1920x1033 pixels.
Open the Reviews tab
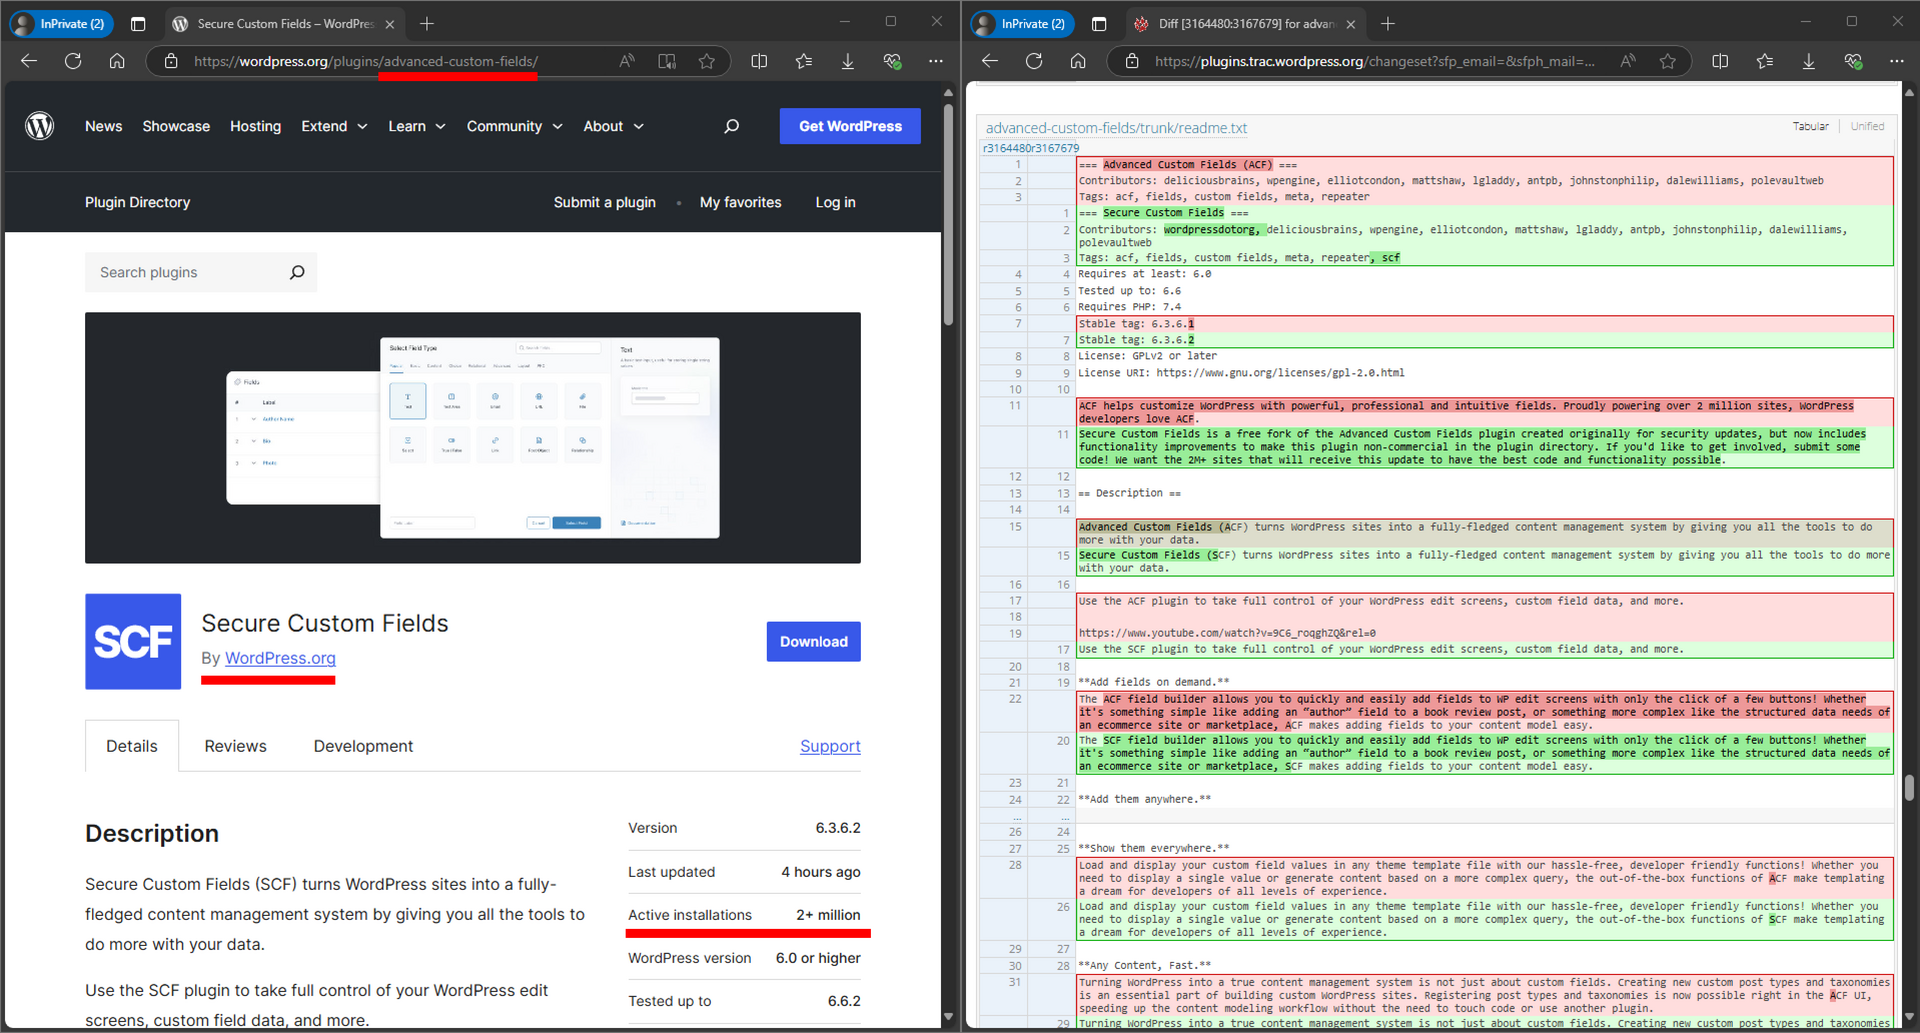click(x=235, y=746)
